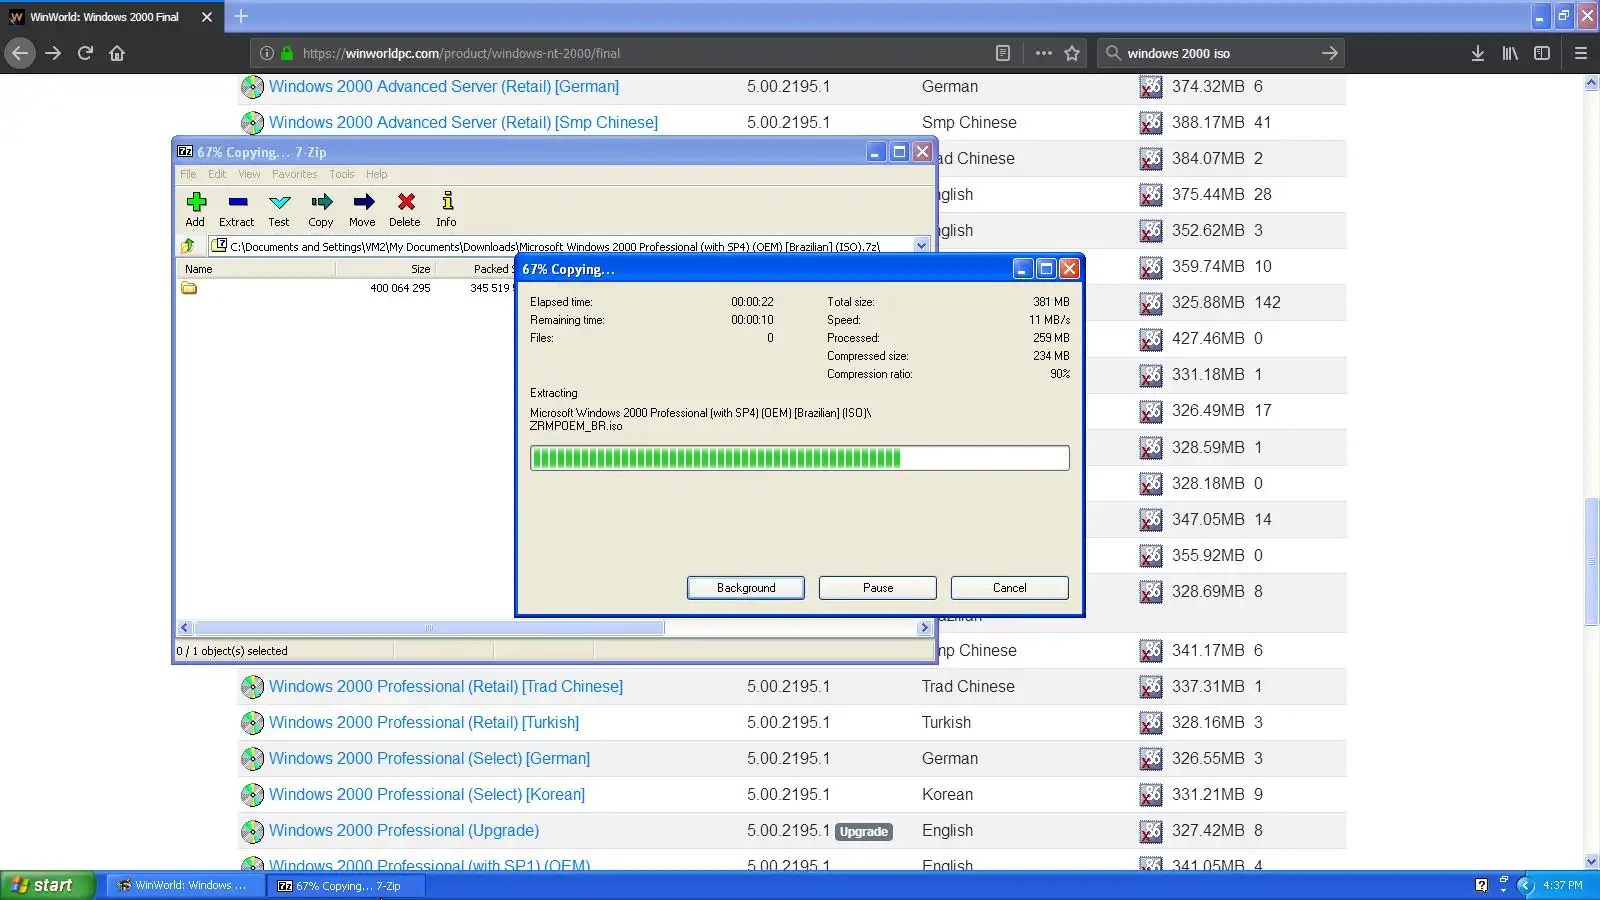Click the 7-Zip horizontal scrollbar thumb
This screenshot has width=1600, height=900.
[x=429, y=628]
